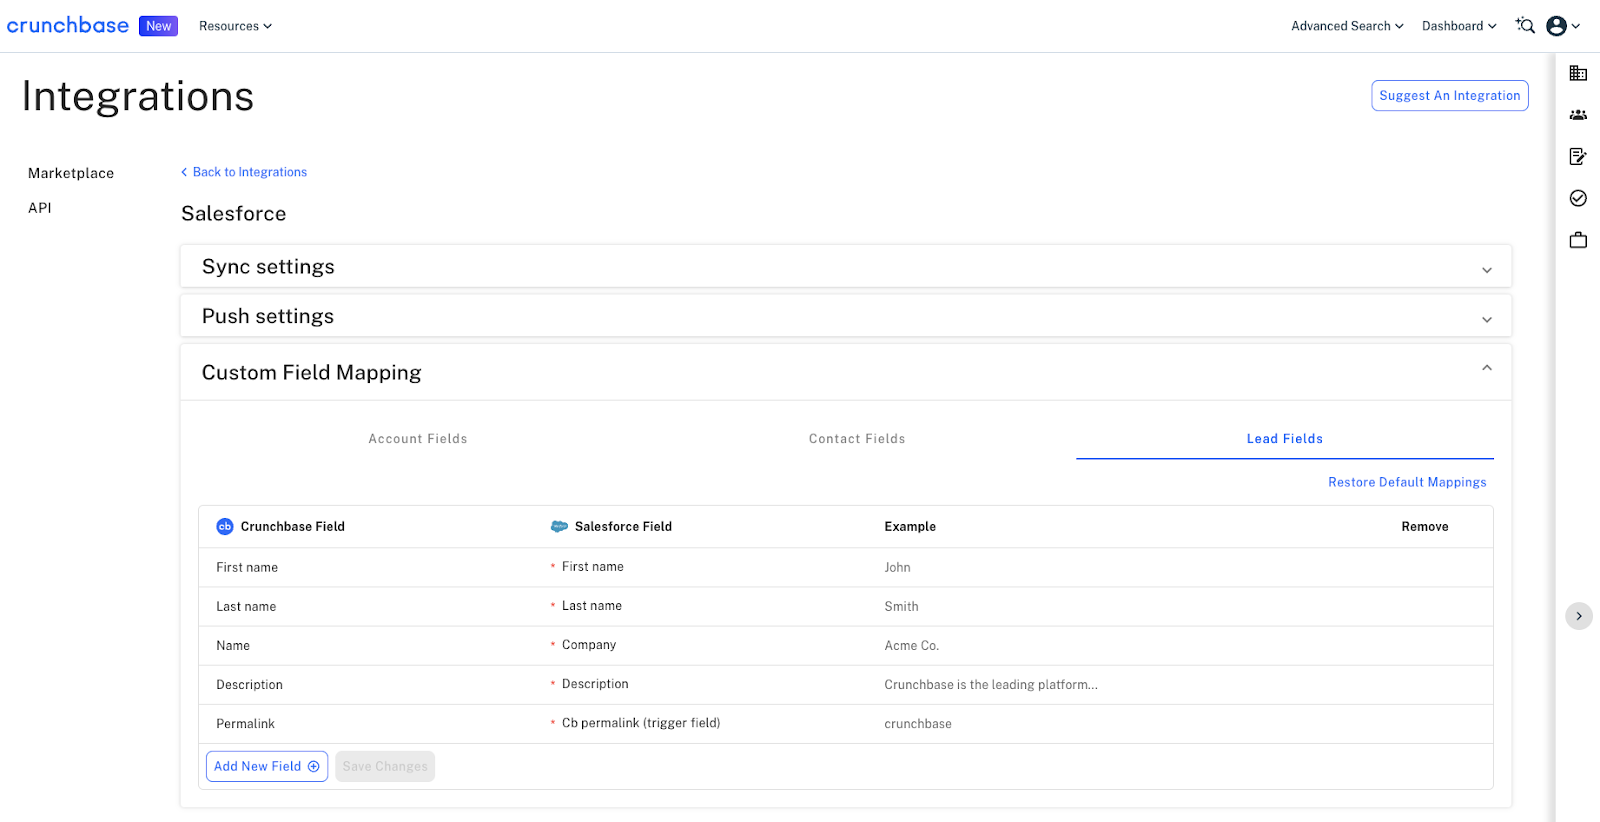Expand the Push settings section
The image size is (1600, 822).
(846, 316)
